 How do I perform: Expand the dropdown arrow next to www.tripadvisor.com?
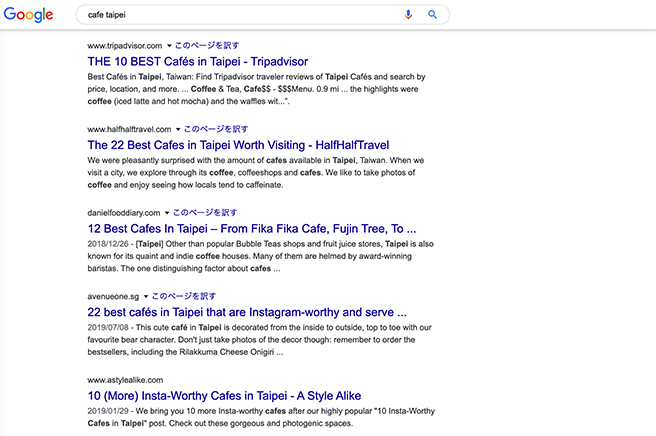tap(169, 46)
